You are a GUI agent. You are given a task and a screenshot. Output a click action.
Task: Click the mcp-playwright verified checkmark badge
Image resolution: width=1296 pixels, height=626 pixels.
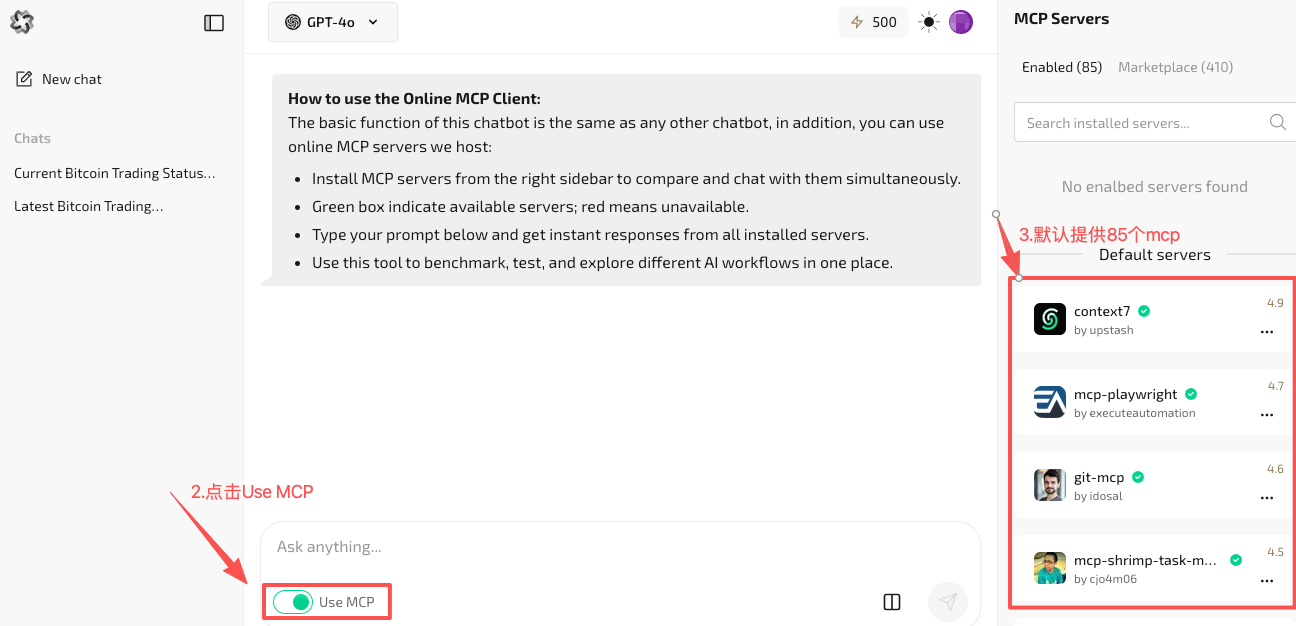pyautogui.click(x=1191, y=394)
